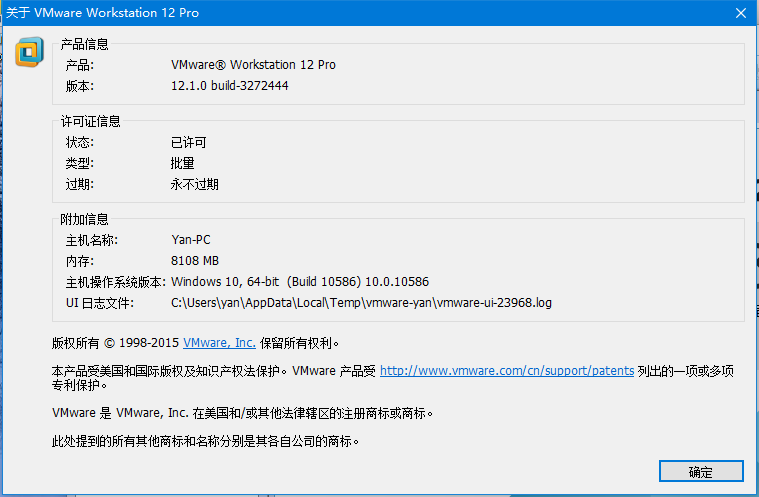Click the 主机名称: label
This screenshot has height=497, width=759.
coord(92,240)
